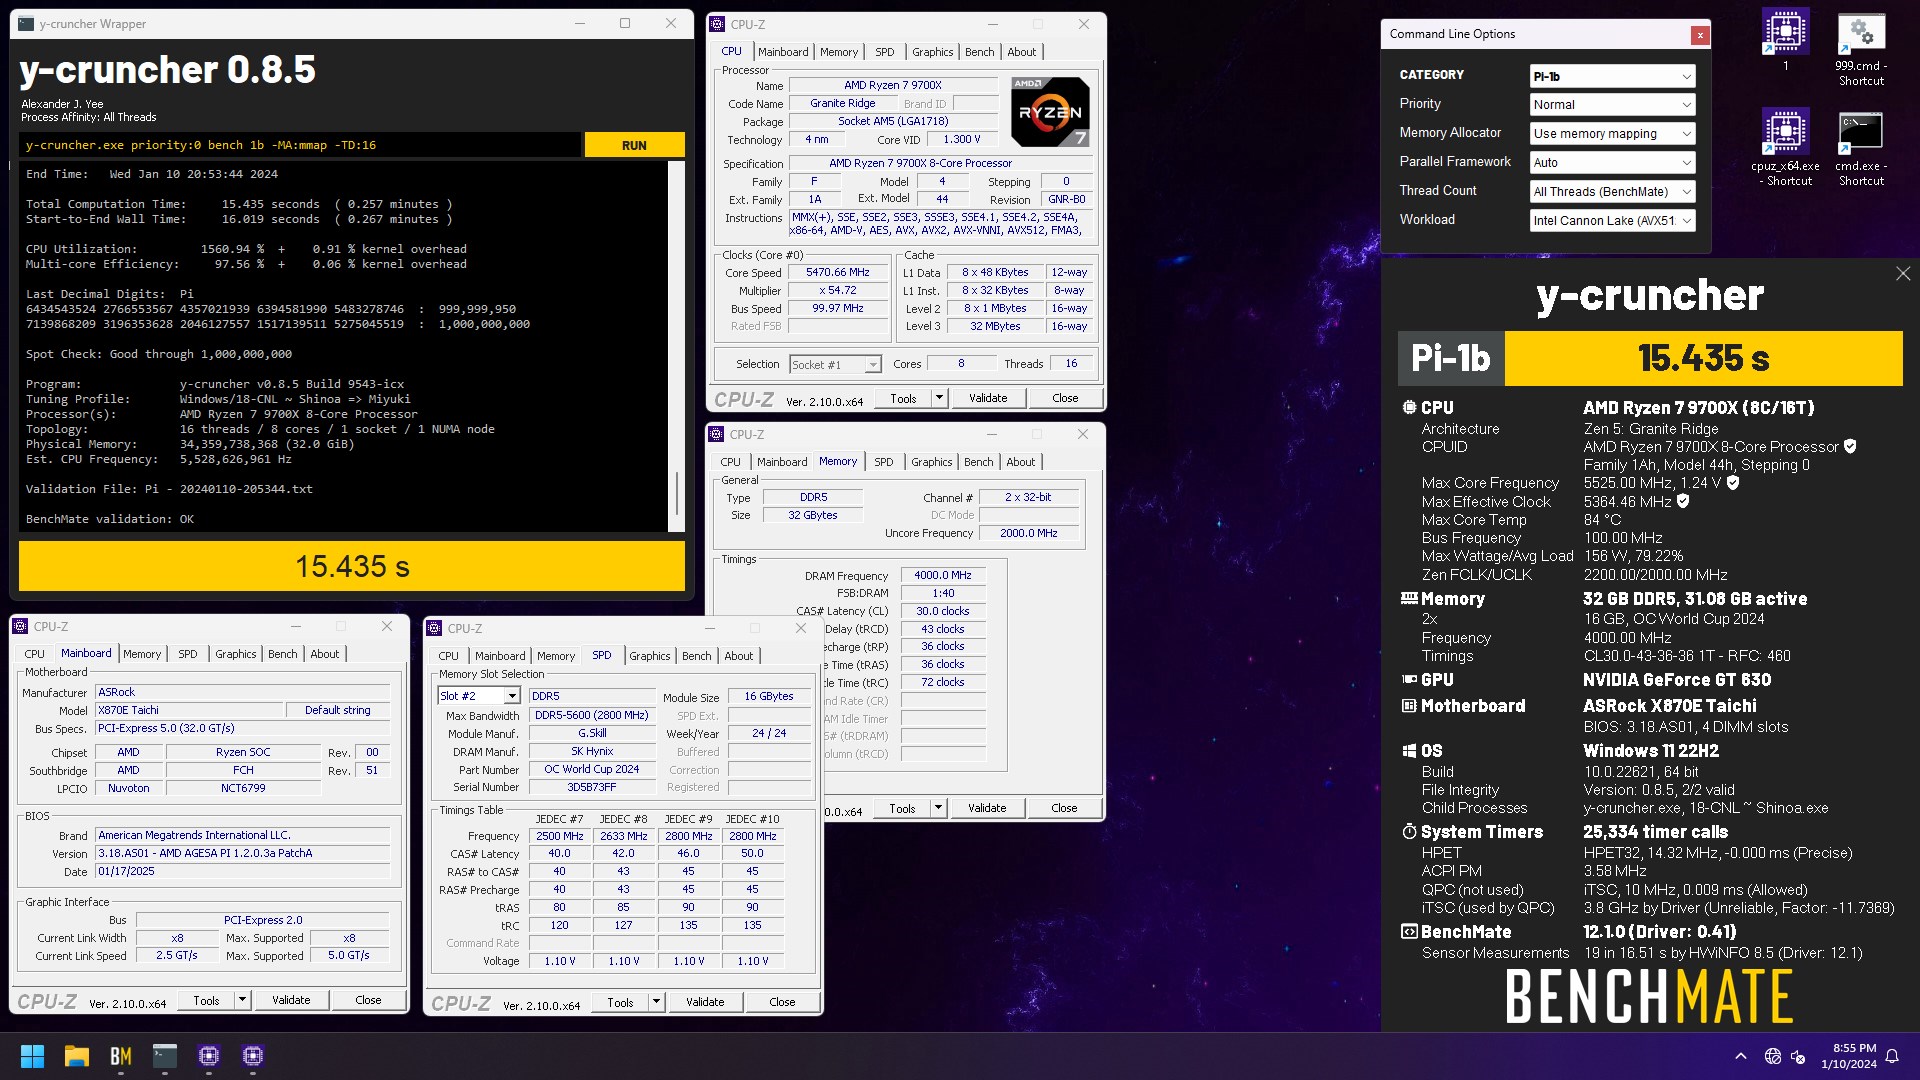This screenshot has height=1080, width=1920.
Task: Click Mainboard Model field X870E Taichi
Action: click(187, 710)
